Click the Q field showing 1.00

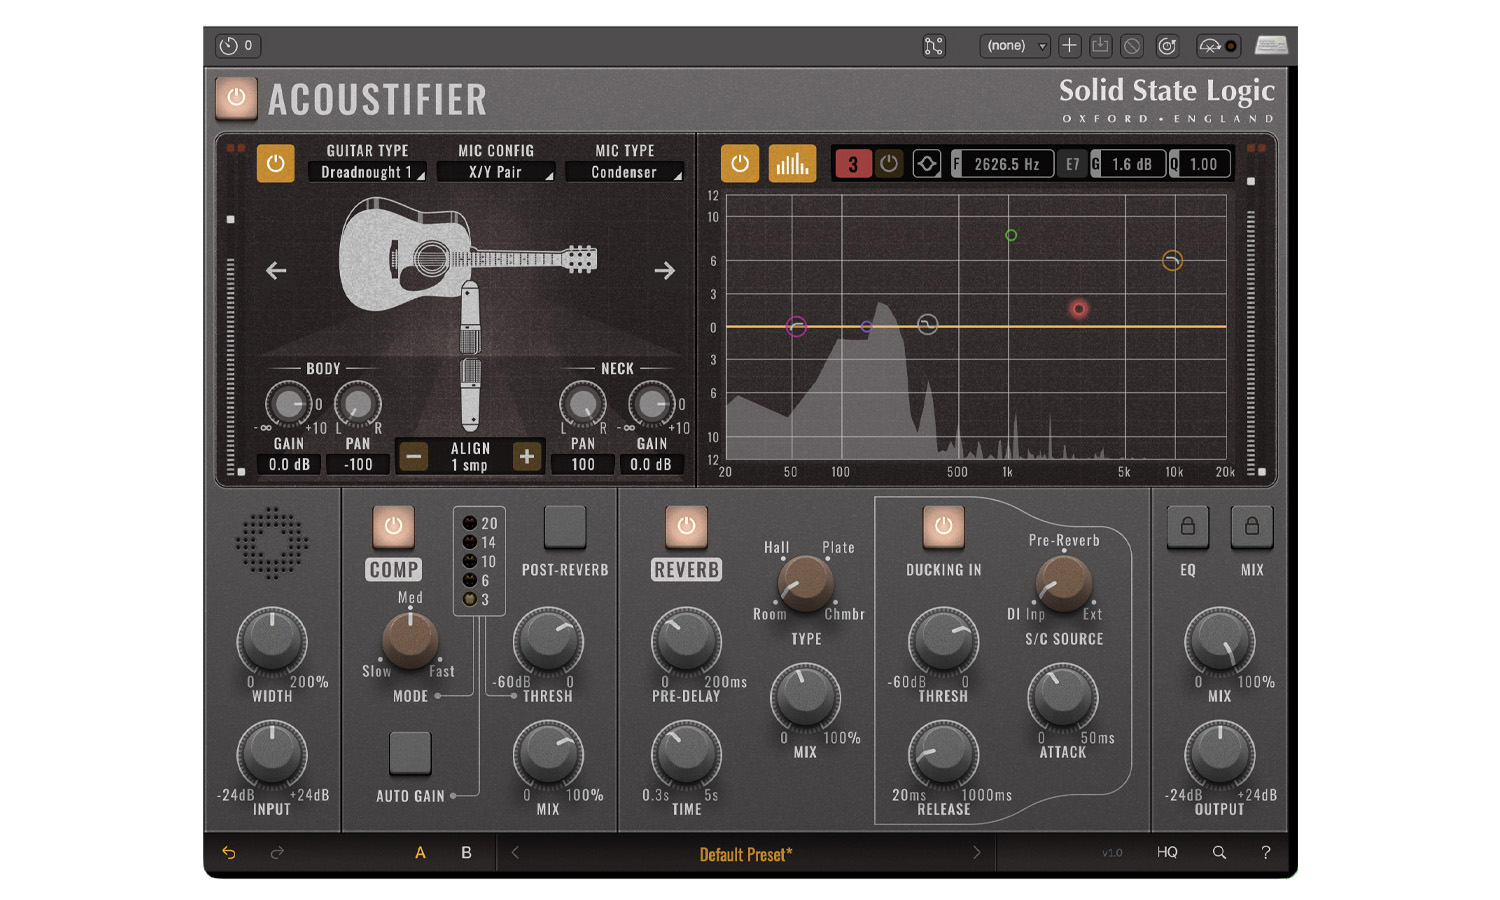1199,164
